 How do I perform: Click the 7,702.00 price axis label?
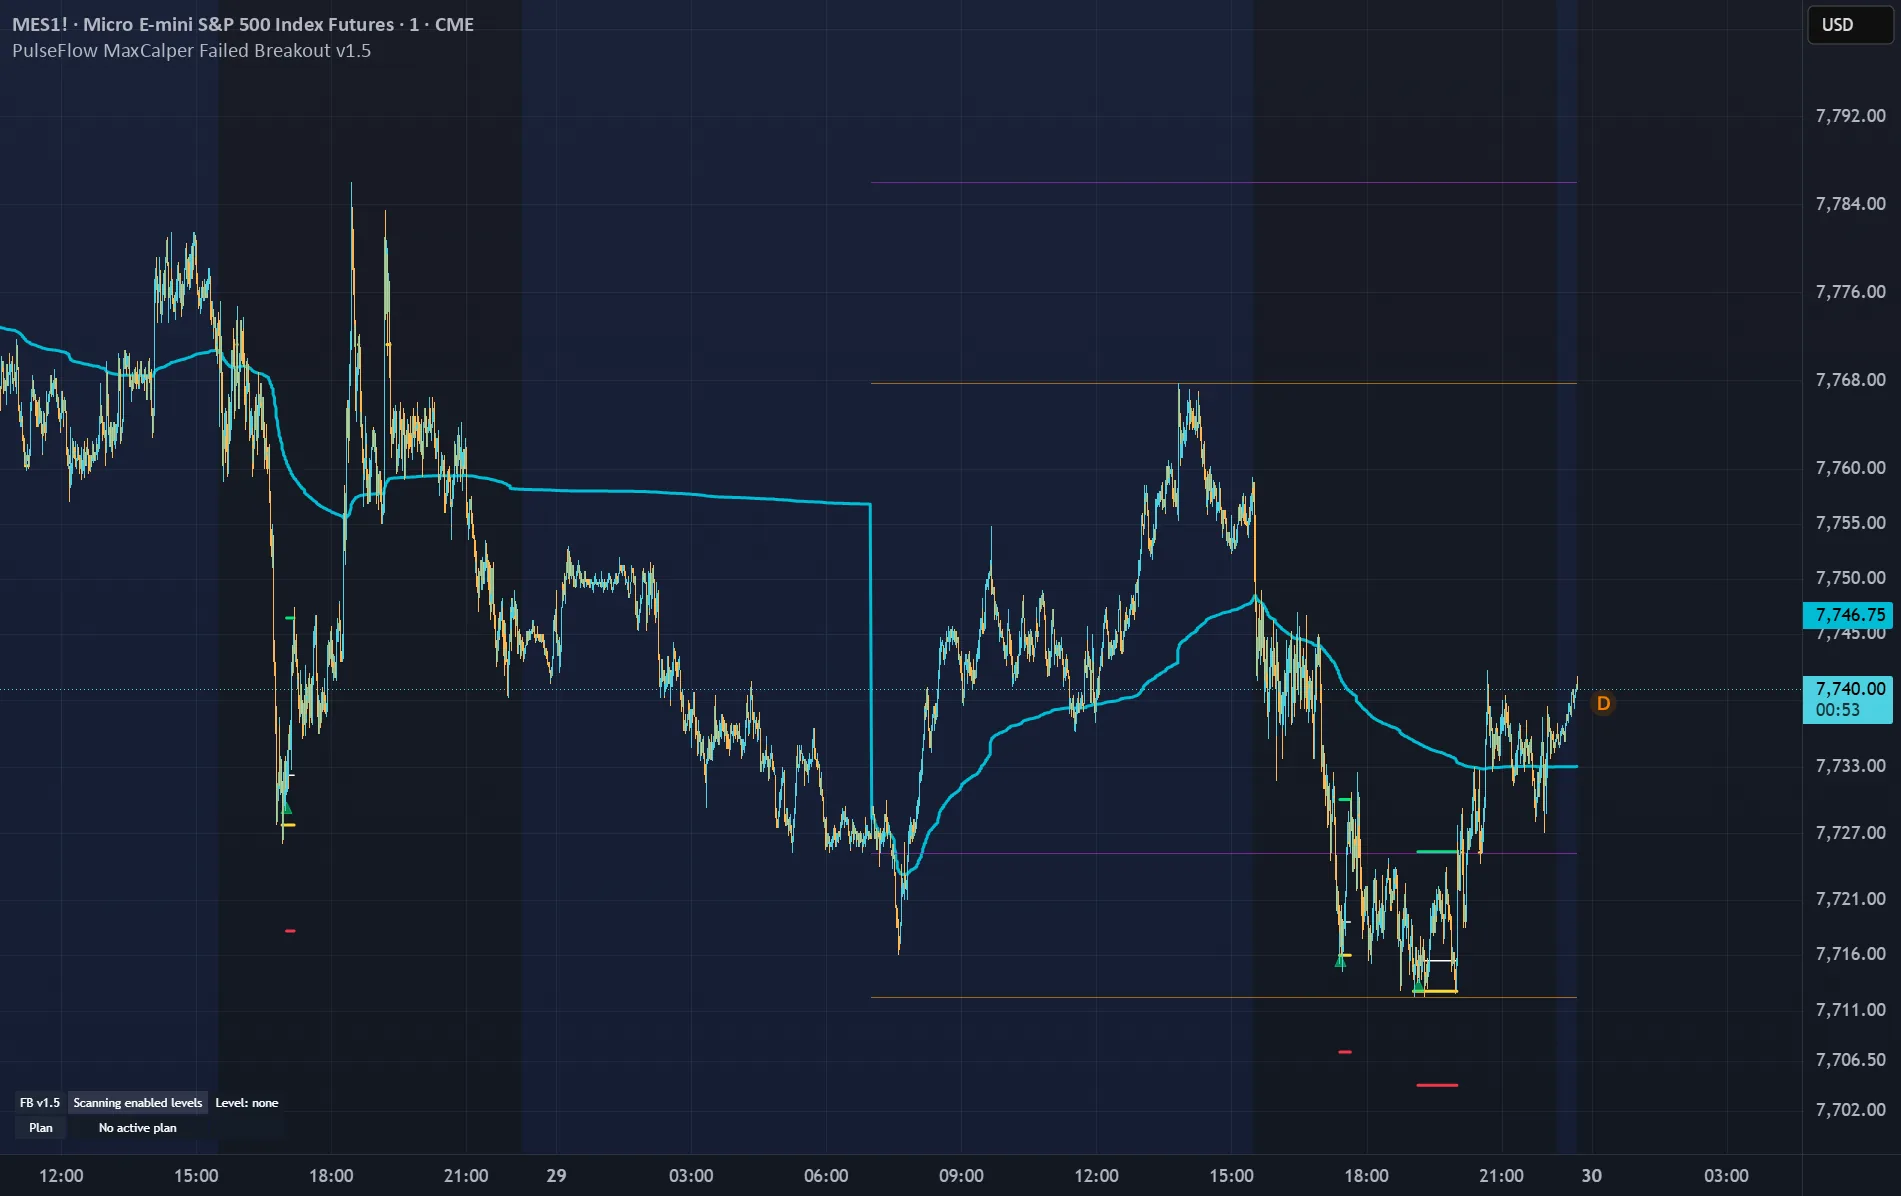tap(1850, 1110)
